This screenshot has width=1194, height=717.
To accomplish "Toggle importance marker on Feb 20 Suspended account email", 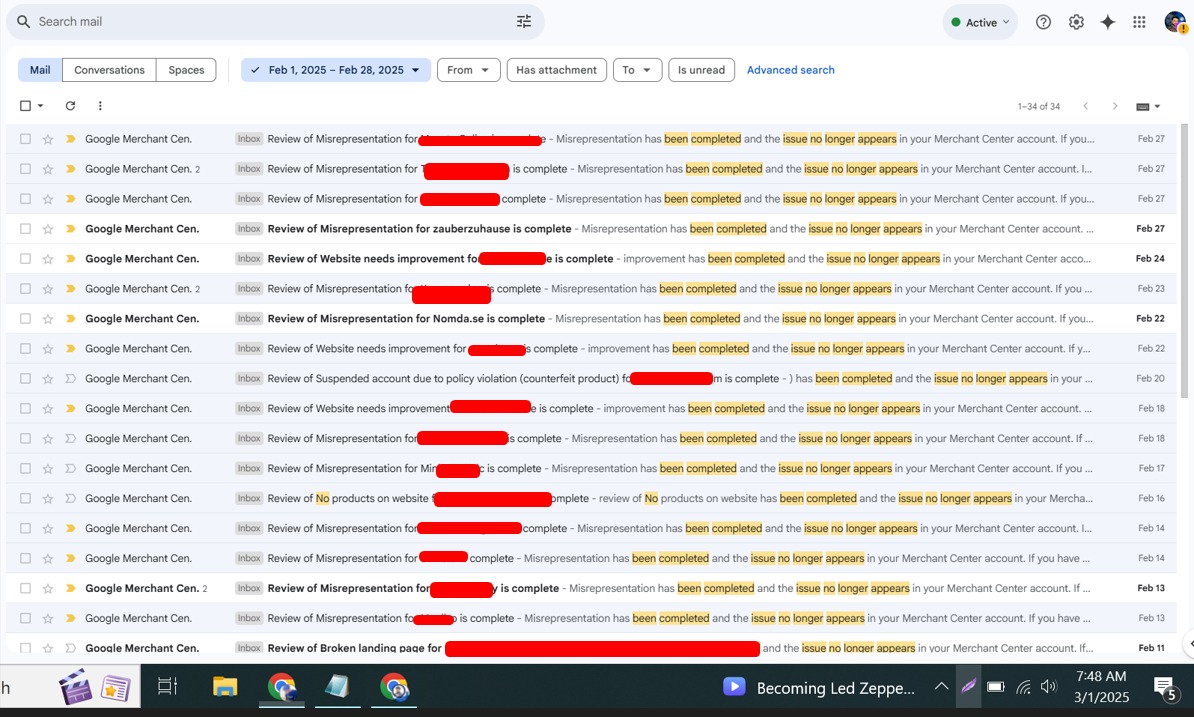I will [70, 379].
